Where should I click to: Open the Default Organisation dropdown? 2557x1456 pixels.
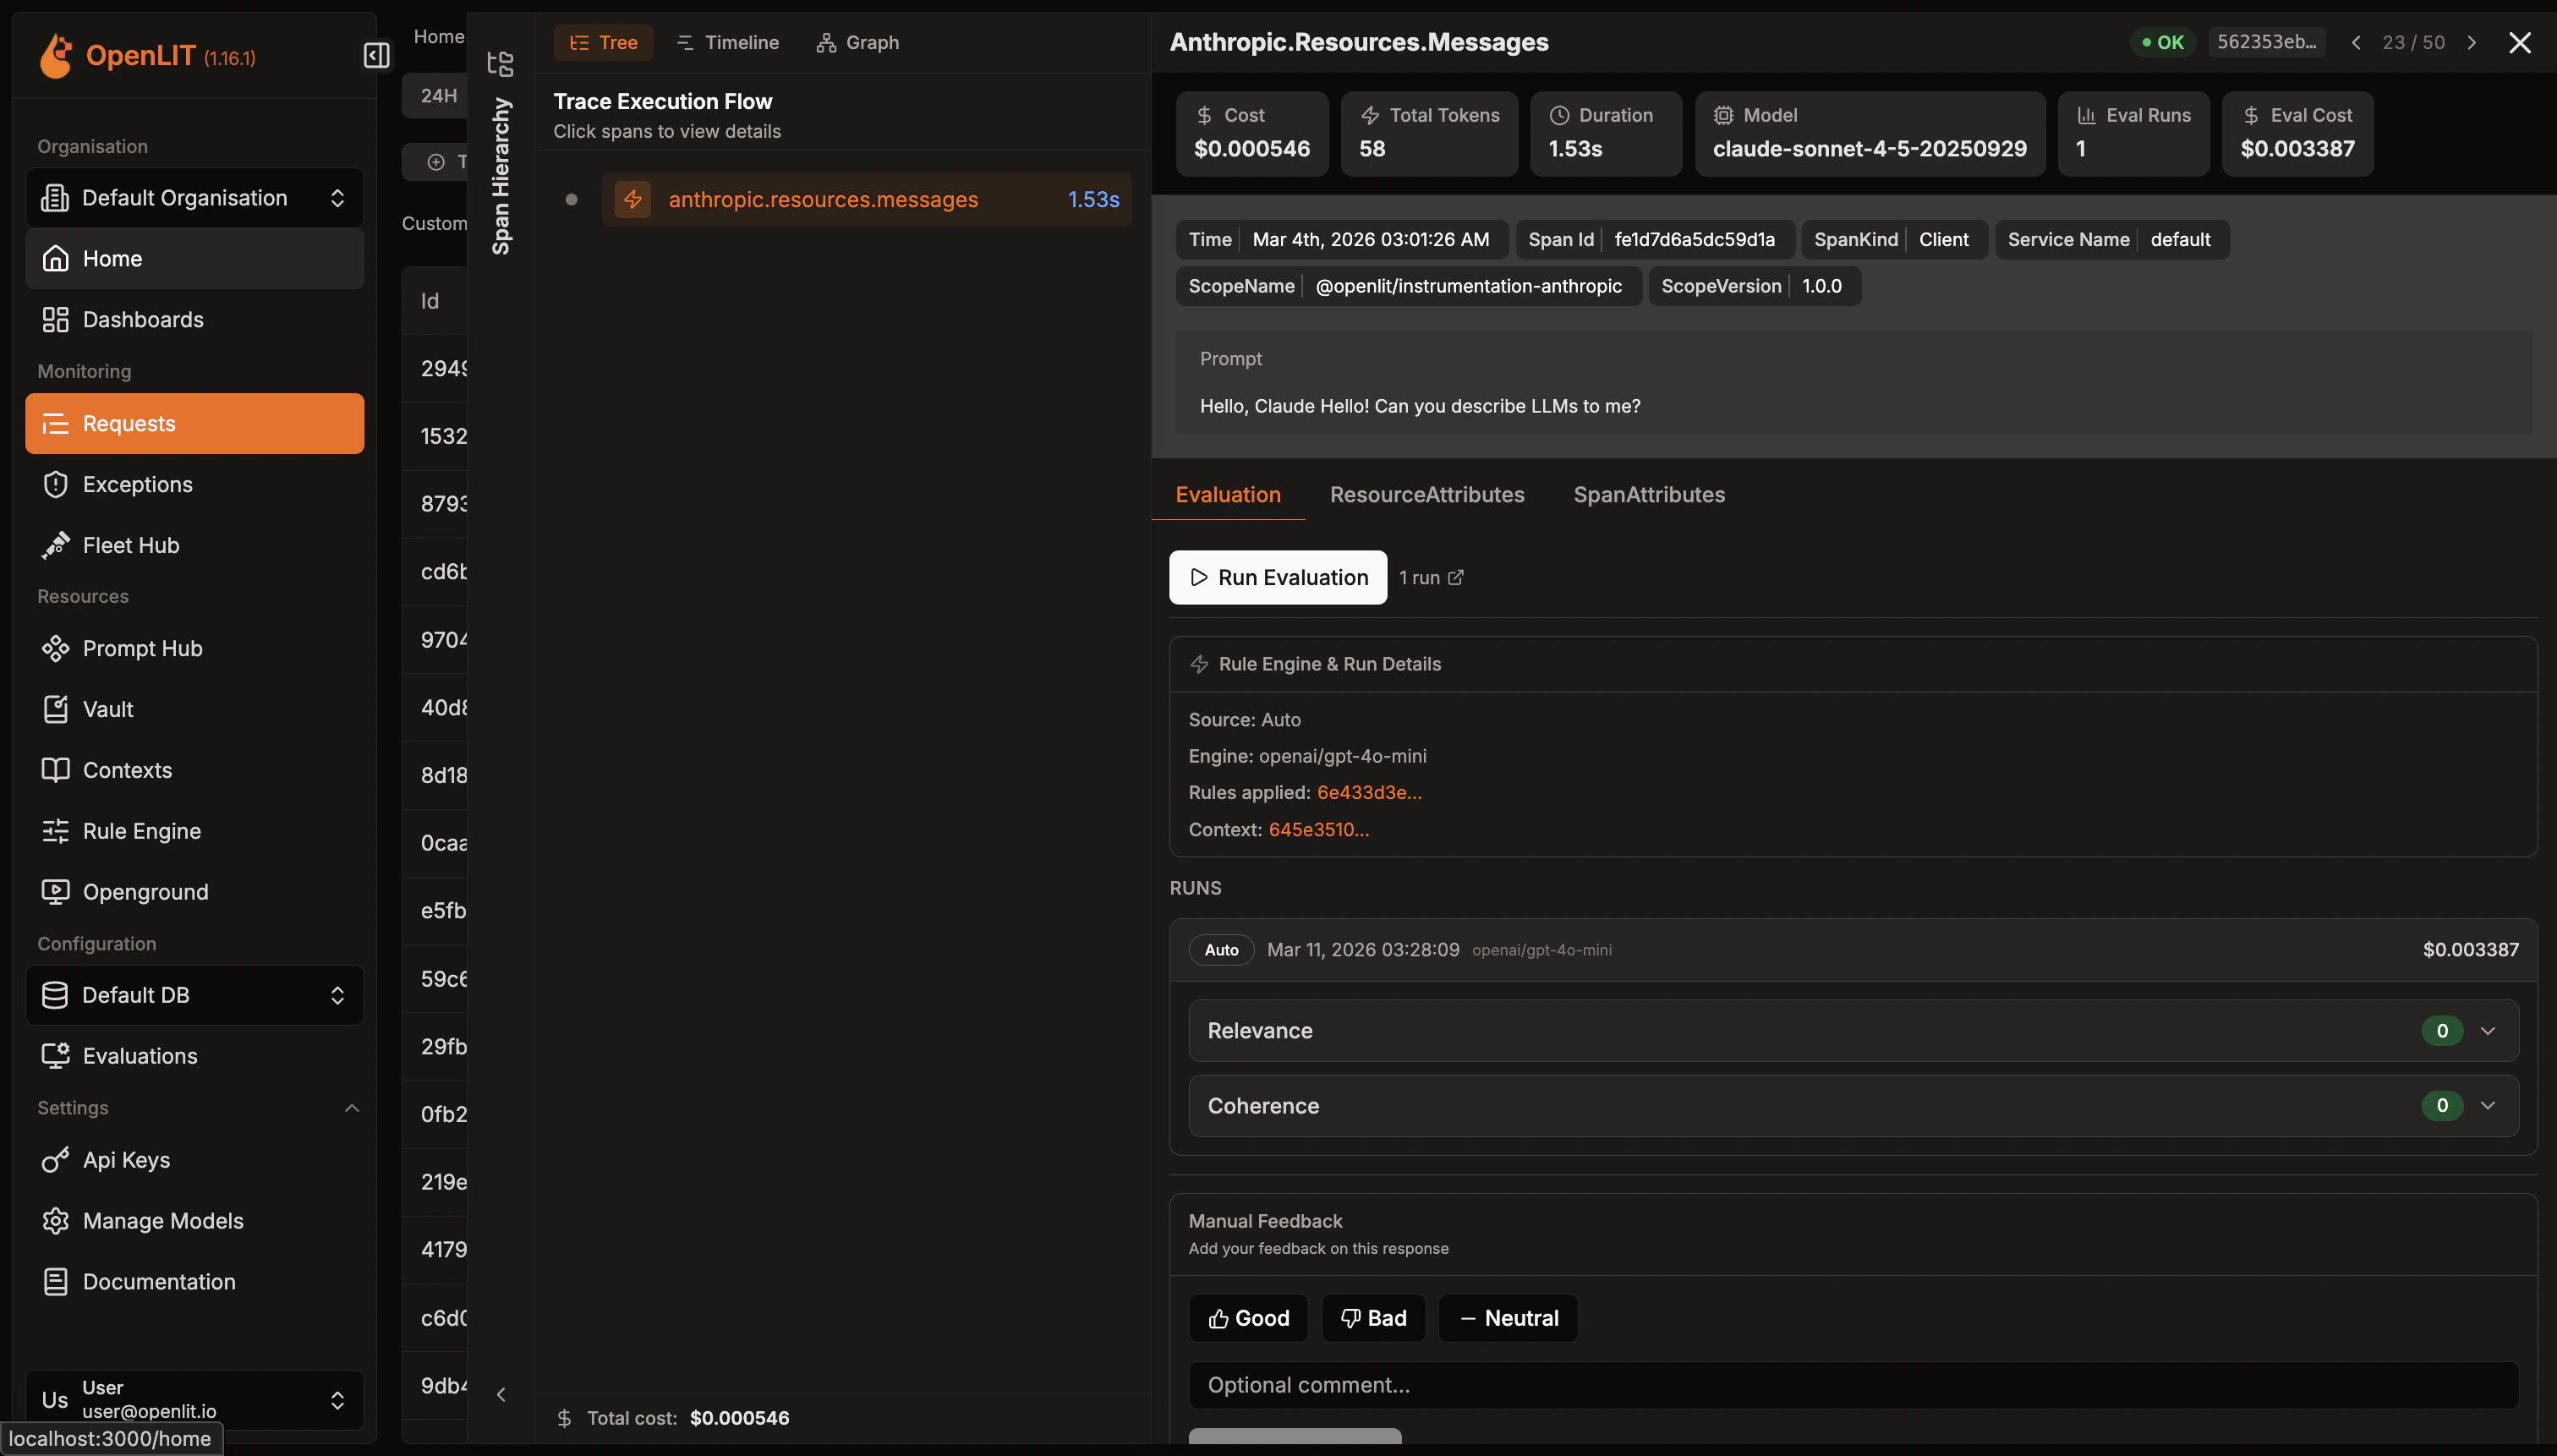[x=194, y=198]
